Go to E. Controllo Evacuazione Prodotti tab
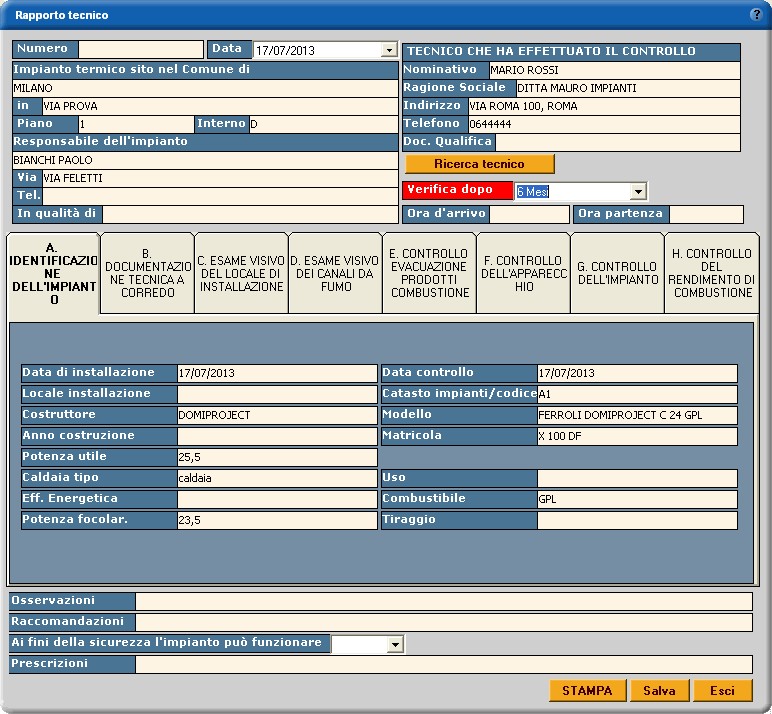Image resolution: width=772 pixels, height=714 pixels. tap(429, 273)
